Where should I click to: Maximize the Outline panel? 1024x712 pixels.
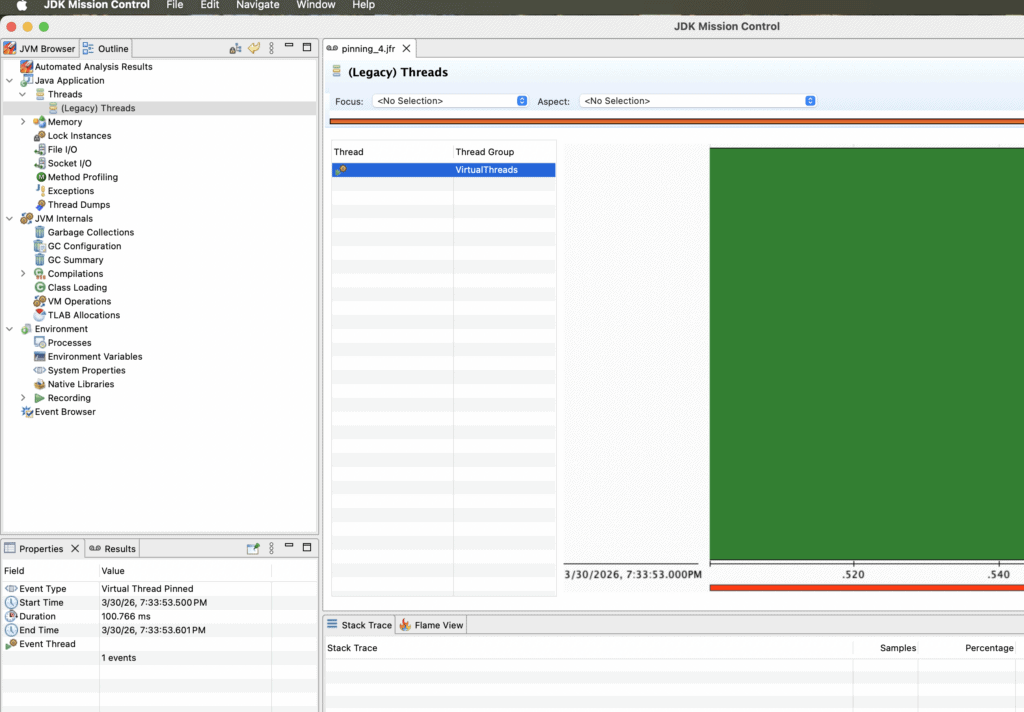tap(307, 47)
